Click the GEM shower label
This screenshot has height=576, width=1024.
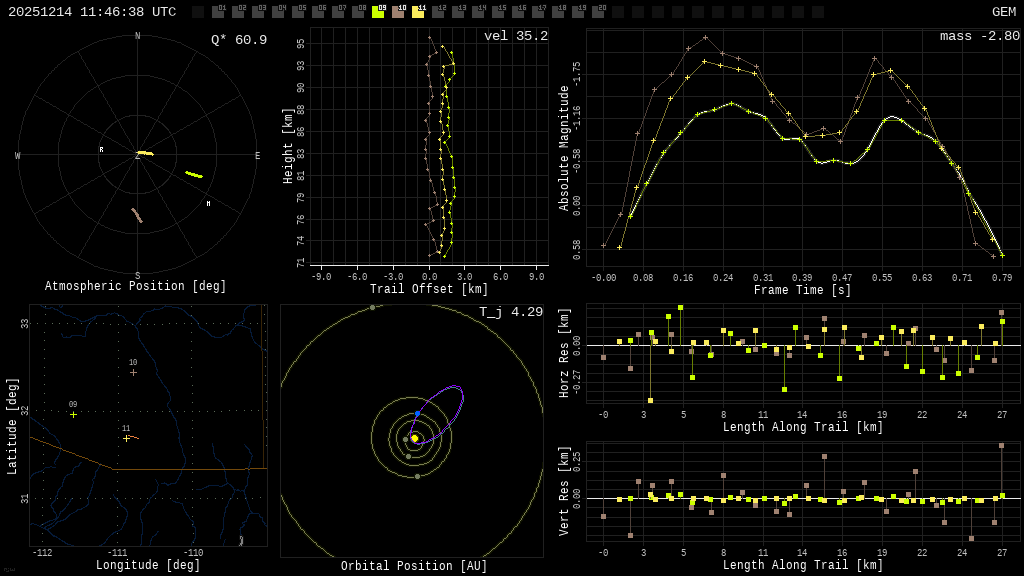click(x=1003, y=12)
